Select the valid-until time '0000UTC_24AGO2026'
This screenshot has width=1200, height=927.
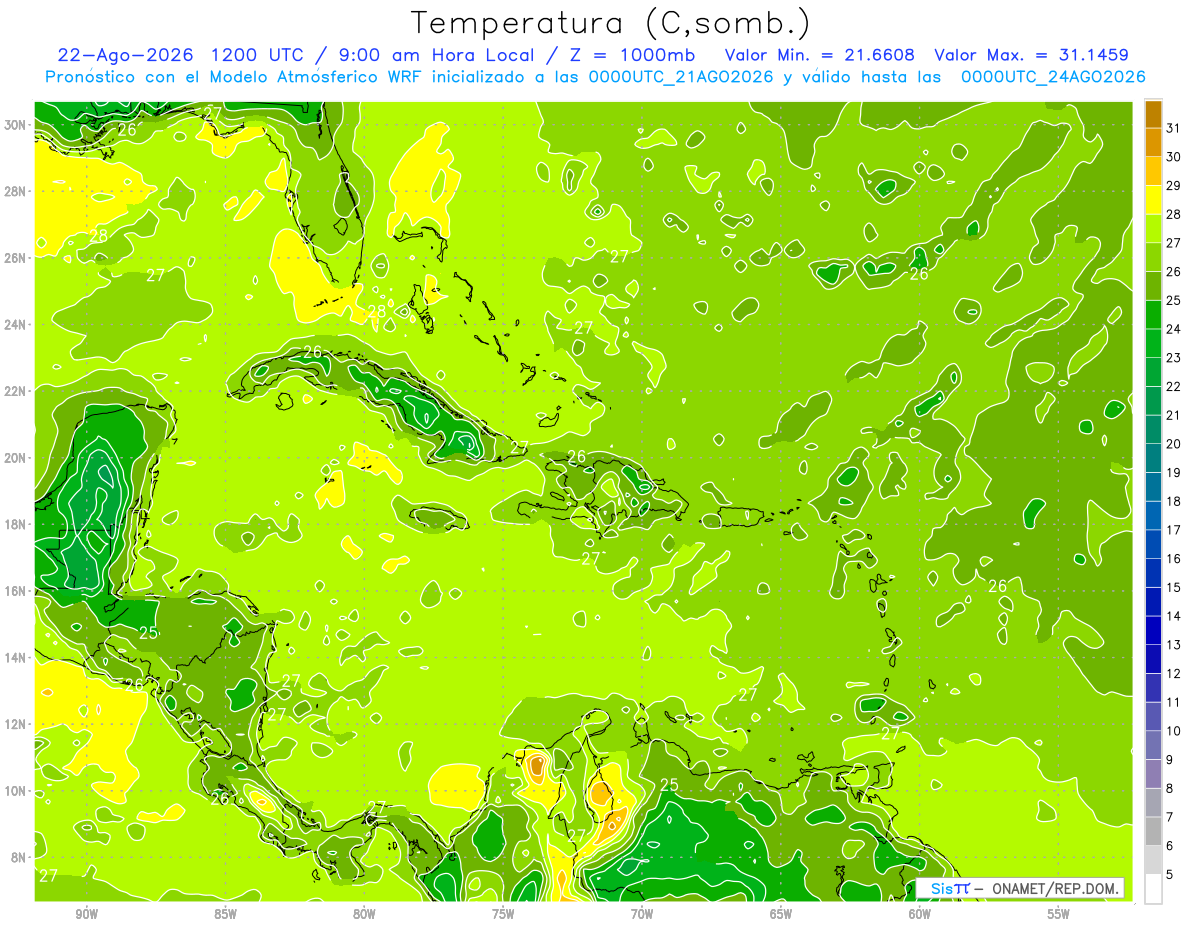pyautogui.click(x=1053, y=76)
